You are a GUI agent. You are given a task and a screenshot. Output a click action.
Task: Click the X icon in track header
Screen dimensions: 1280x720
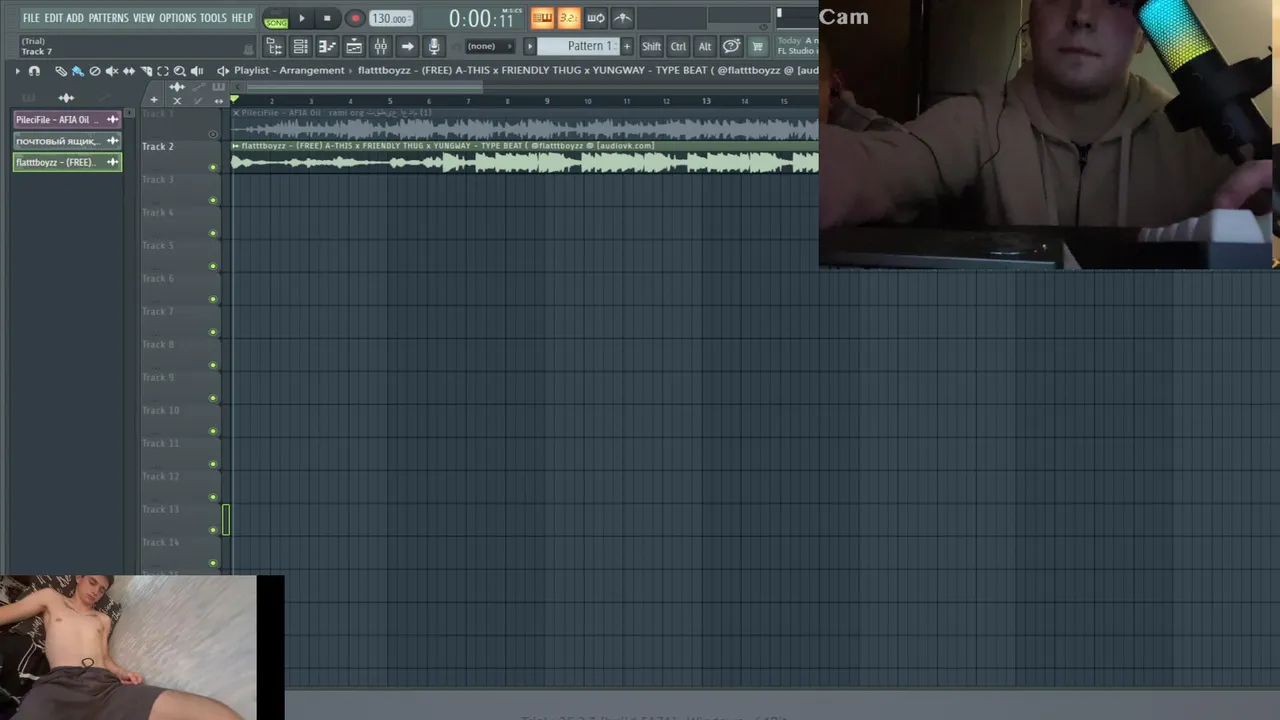click(177, 100)
